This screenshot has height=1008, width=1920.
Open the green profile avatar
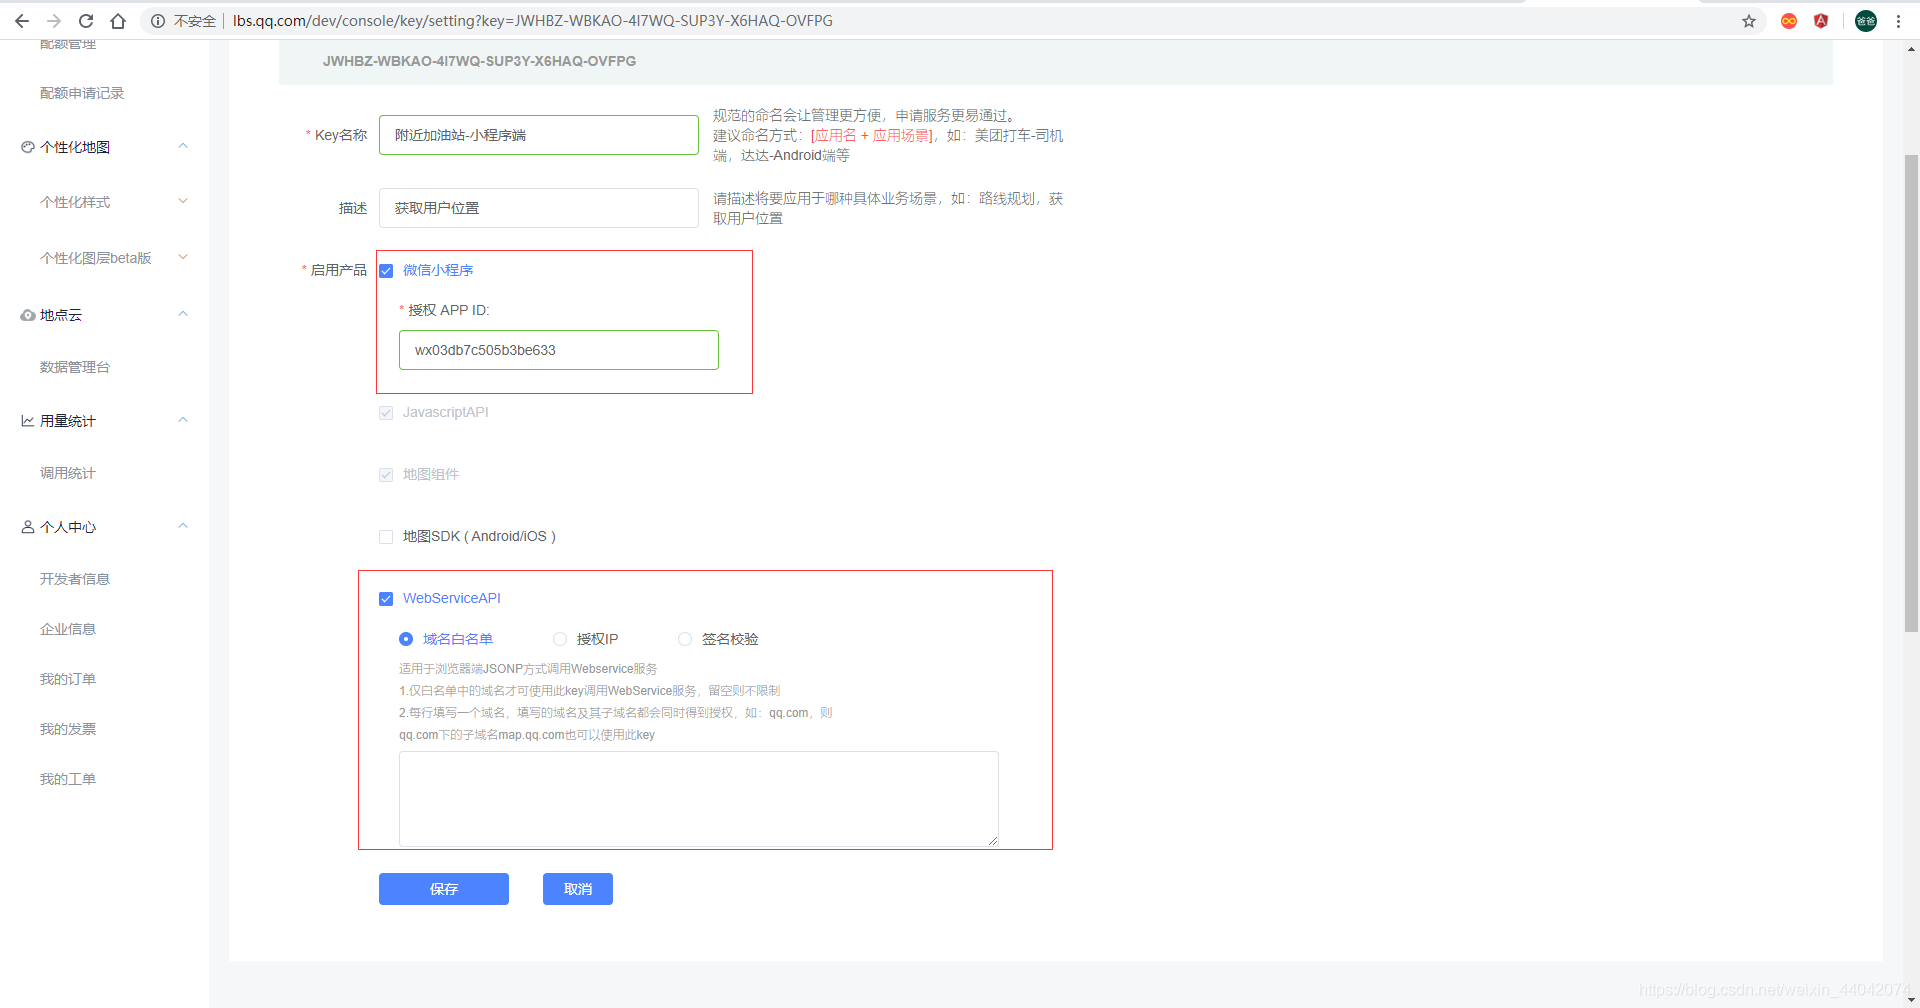click(x=1866, y=21)
